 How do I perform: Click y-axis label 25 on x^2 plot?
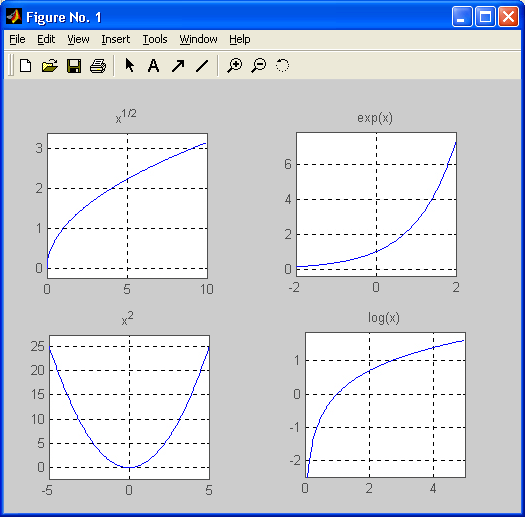[x=38, y=346]
